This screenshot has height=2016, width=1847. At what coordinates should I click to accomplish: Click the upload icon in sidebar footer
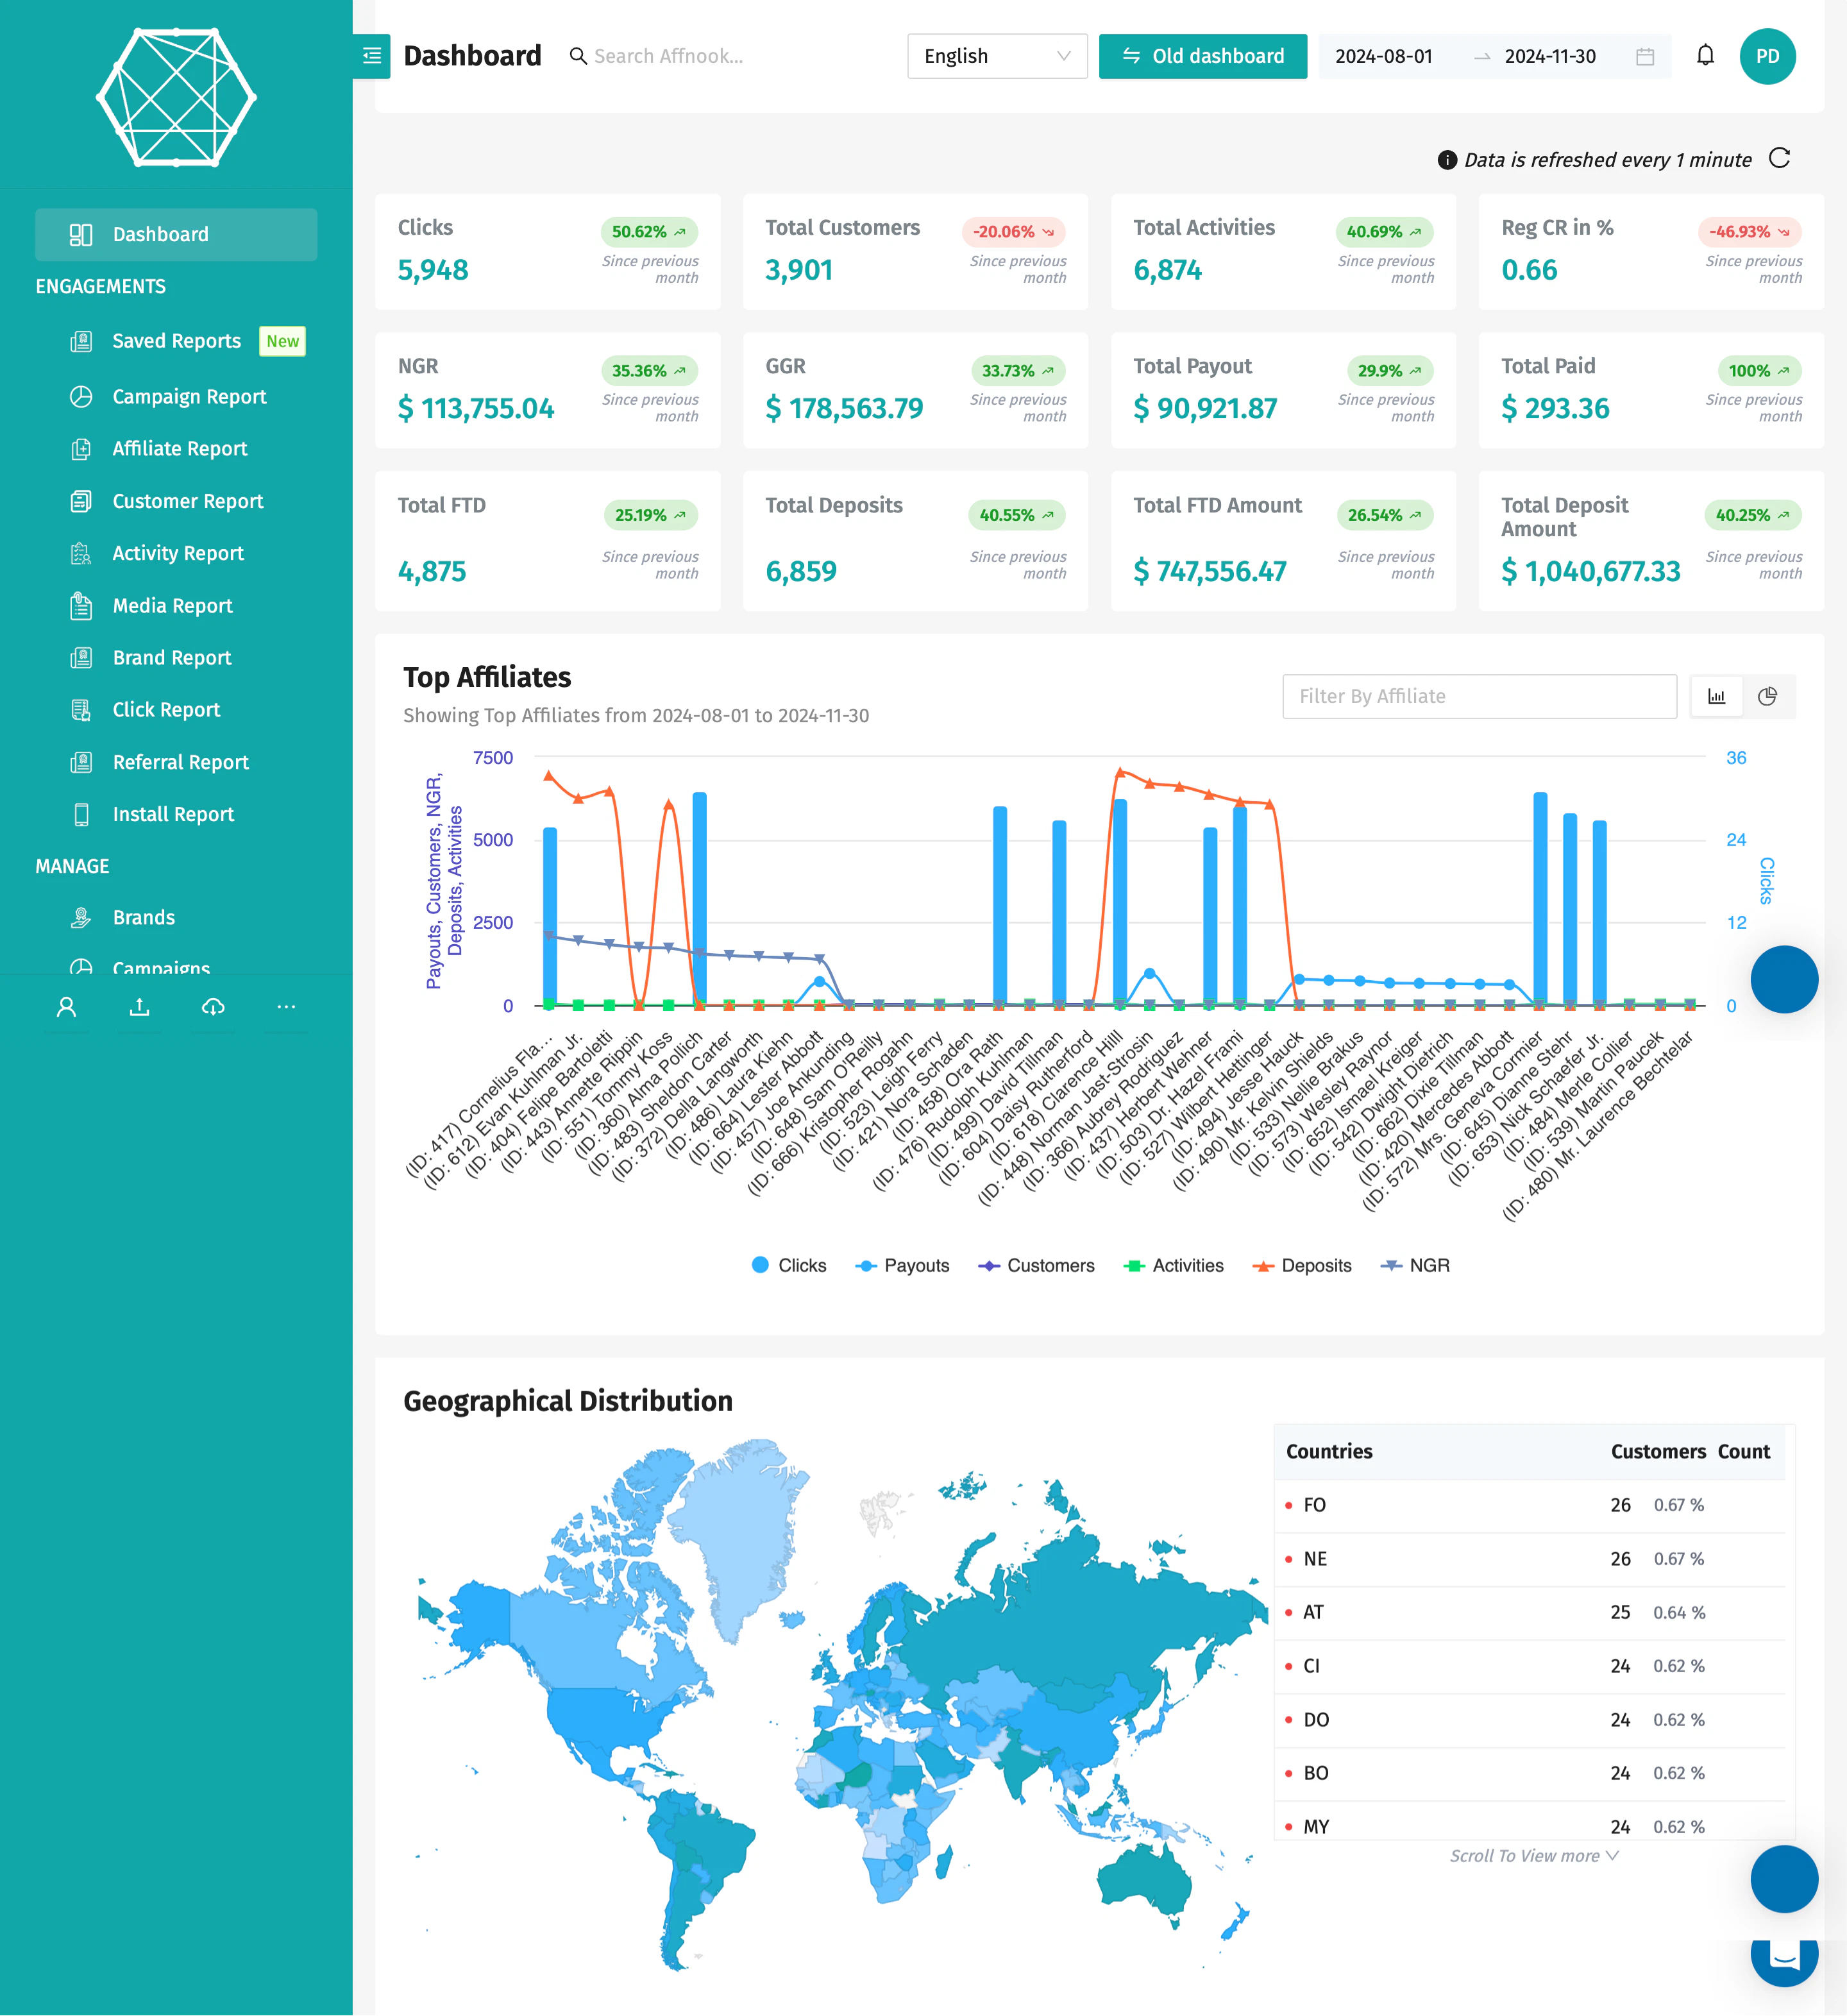pos(140,1007)
